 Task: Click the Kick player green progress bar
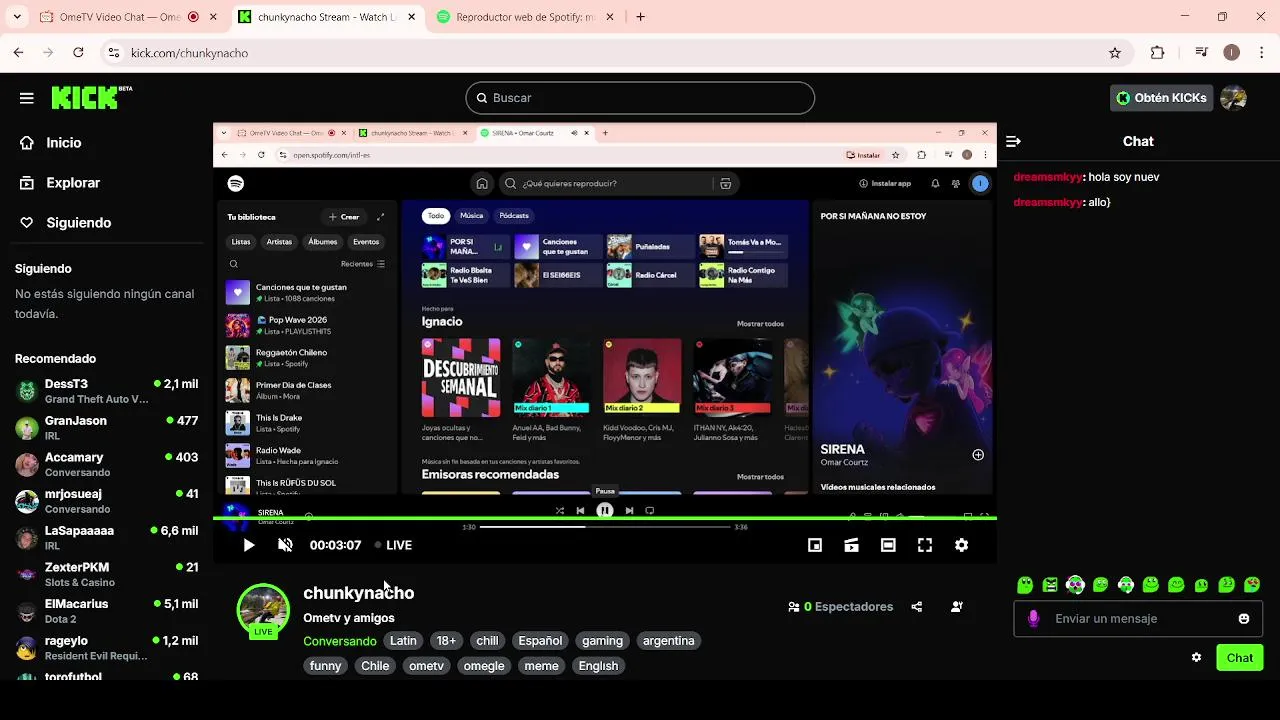(x=605, y=519)
